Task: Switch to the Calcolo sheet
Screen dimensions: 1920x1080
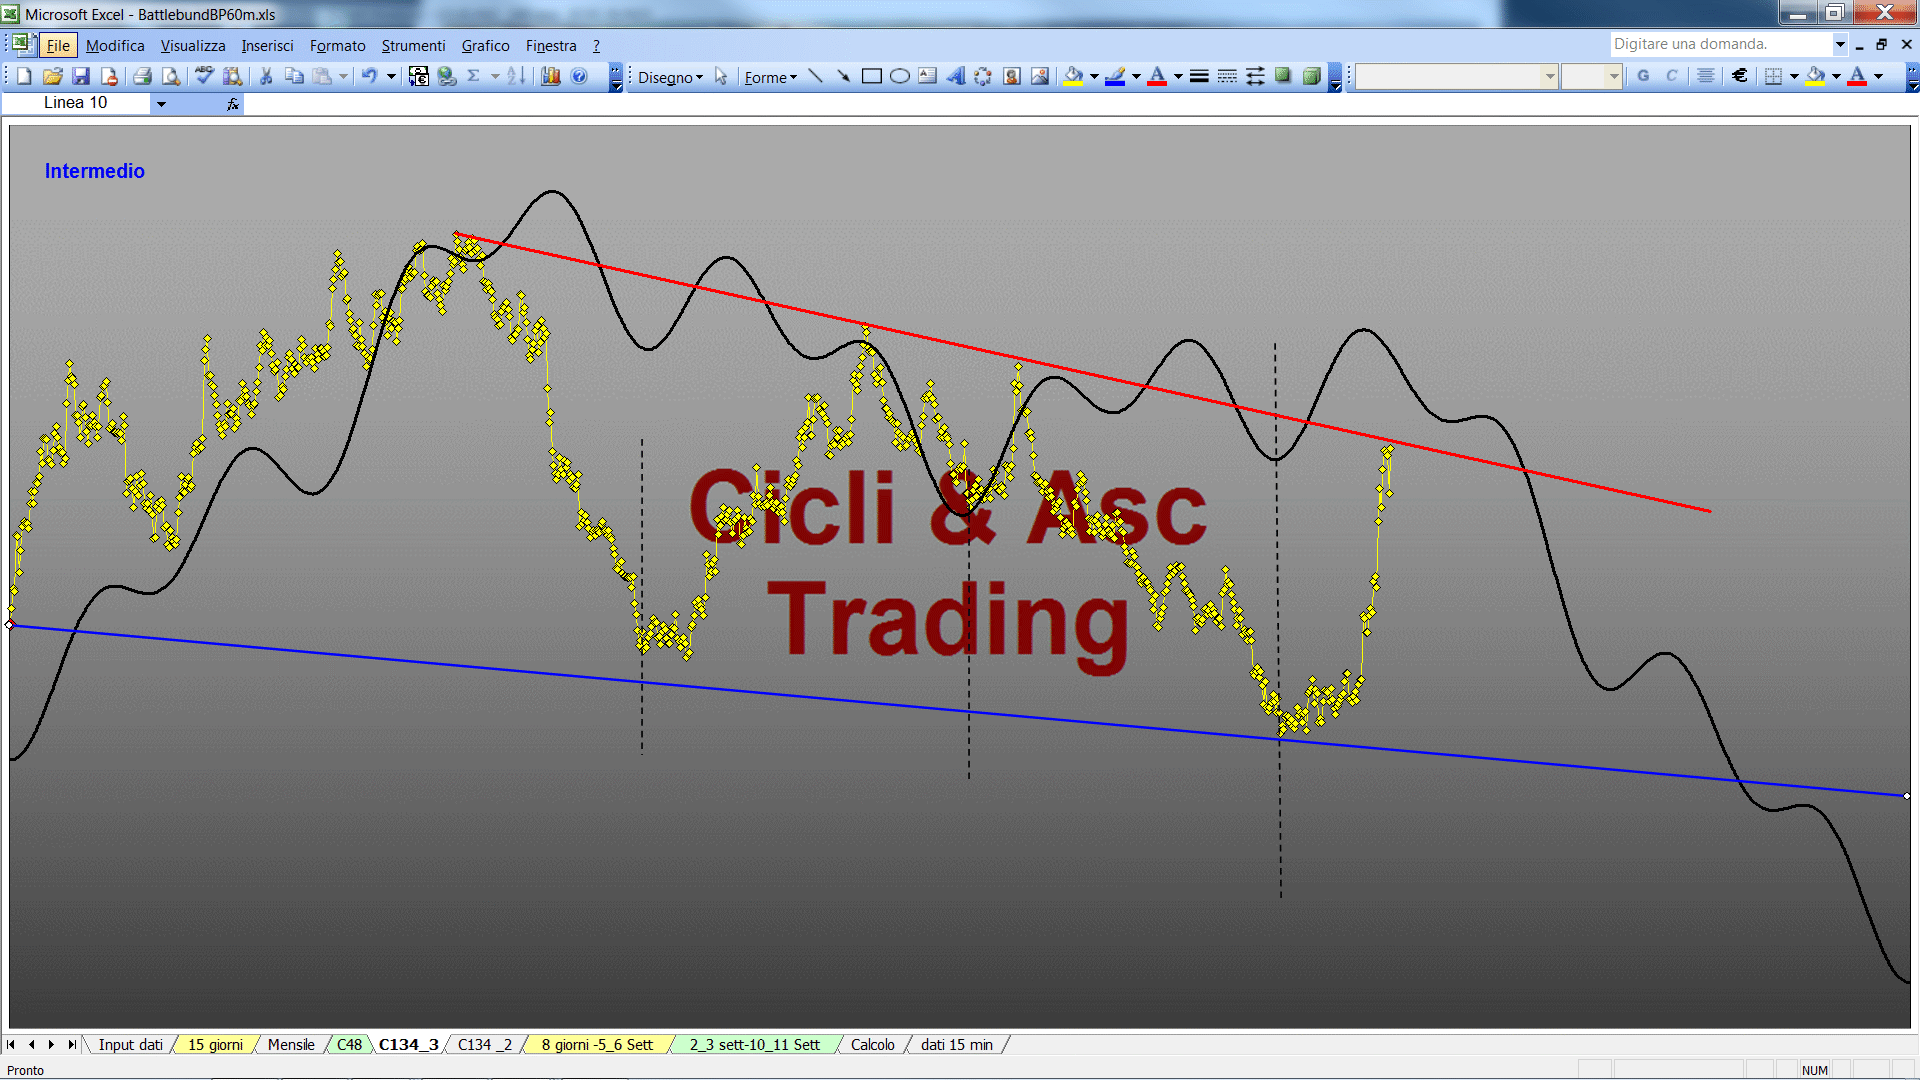Action: pyautogui.click(x=872, y=1045)
